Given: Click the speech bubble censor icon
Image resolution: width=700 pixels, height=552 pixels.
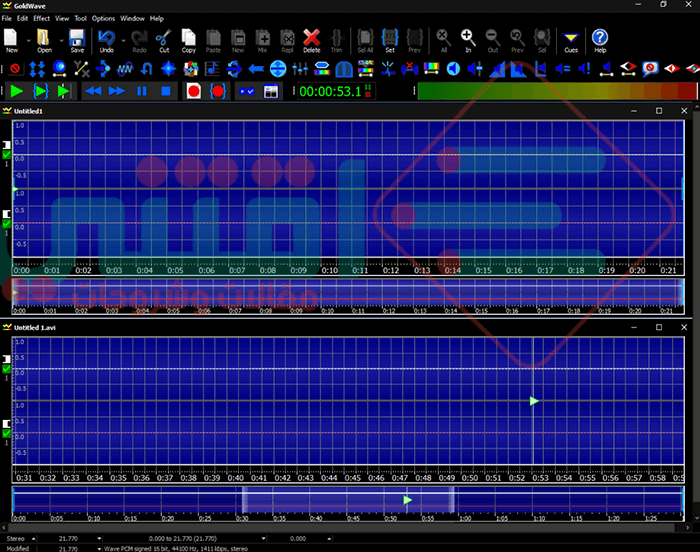Looking at the screenshot, I should [650, 69].
